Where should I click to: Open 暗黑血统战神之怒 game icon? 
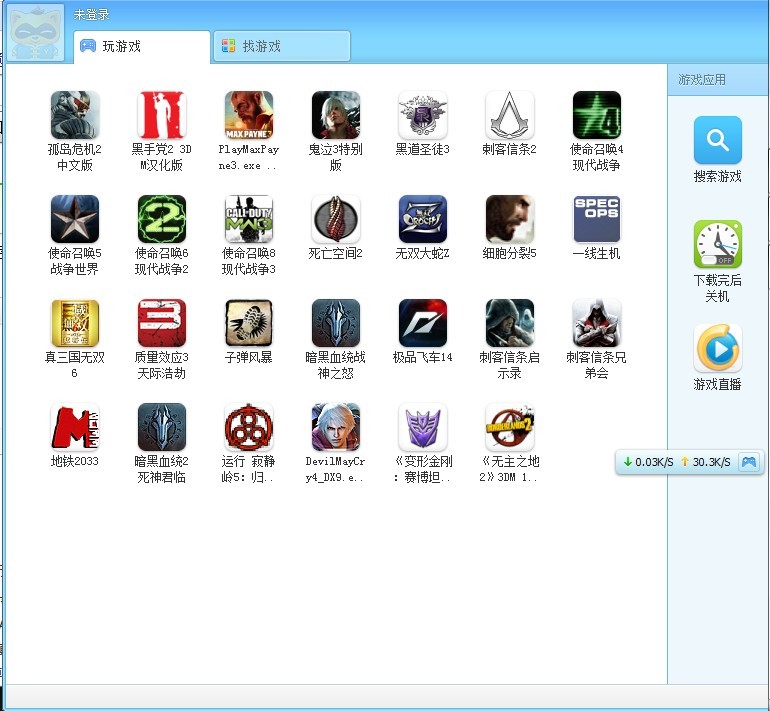tap(335, 323)
